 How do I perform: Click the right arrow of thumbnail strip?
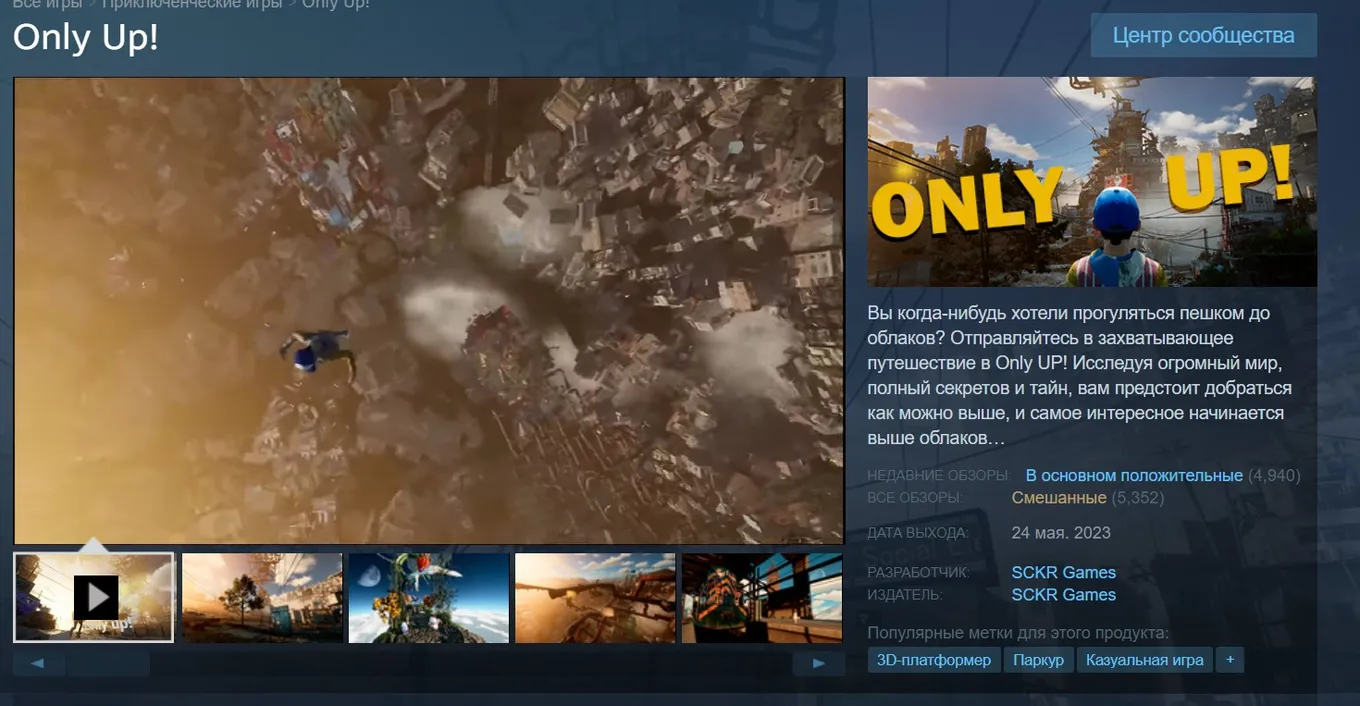click(x=819, y=663)
